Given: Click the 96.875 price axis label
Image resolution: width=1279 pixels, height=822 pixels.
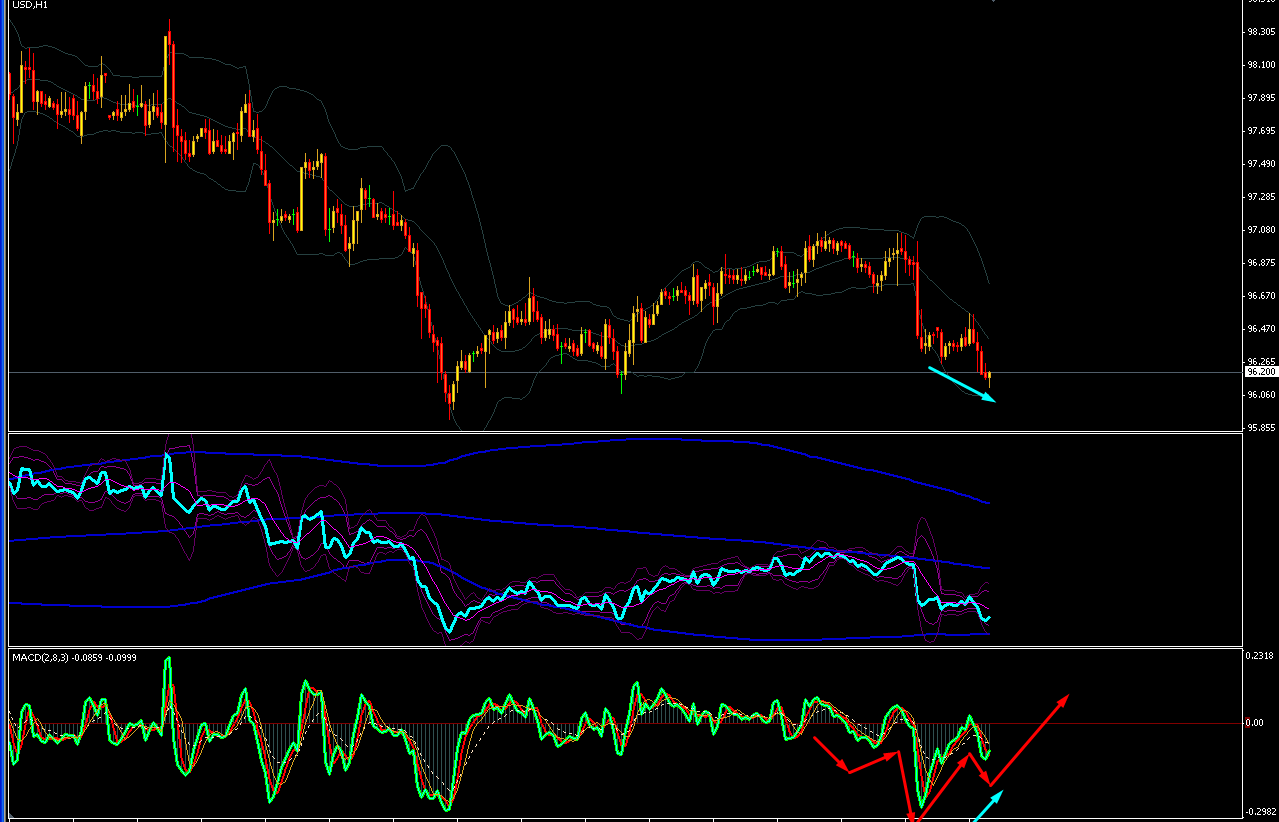Looking at the screenshot, I should (x=1260, y=263).
